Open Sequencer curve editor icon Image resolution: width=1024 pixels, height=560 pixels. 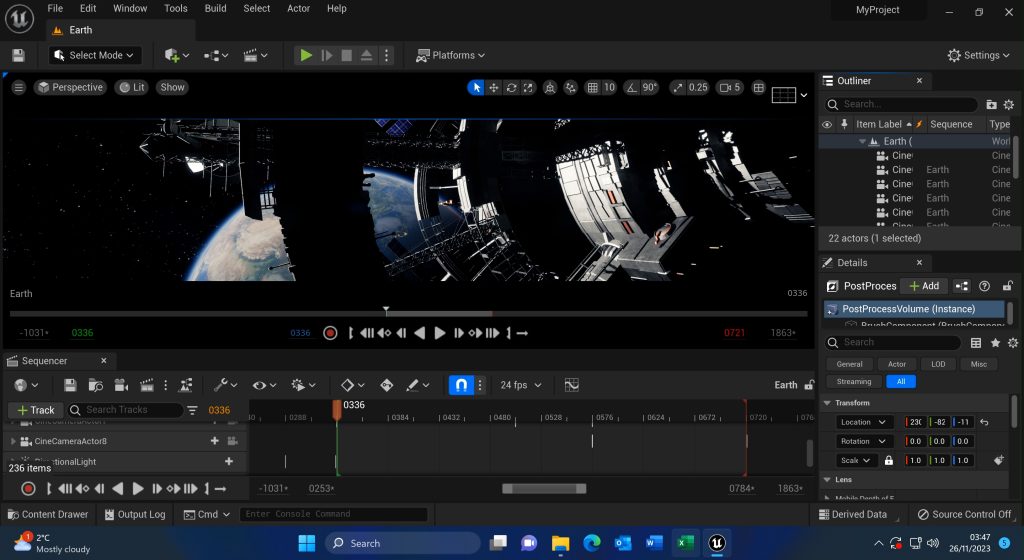pos(571,385)
